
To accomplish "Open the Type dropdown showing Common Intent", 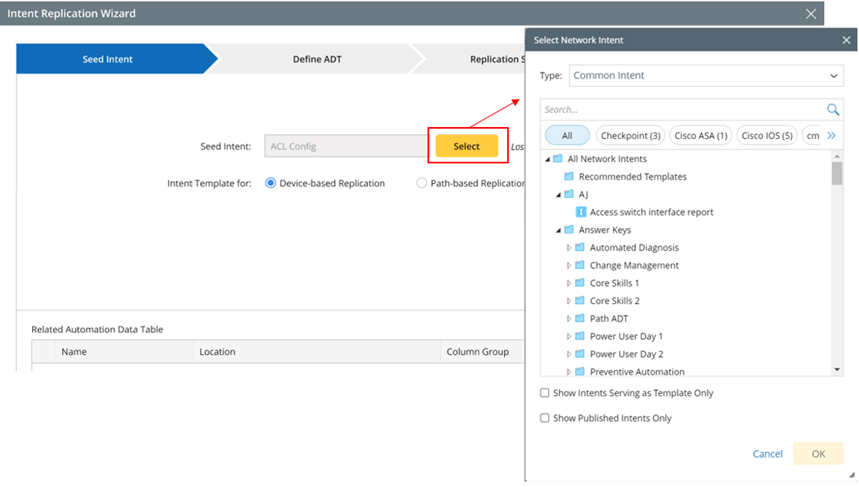I will pyautogui.click(x=706, y=76).
